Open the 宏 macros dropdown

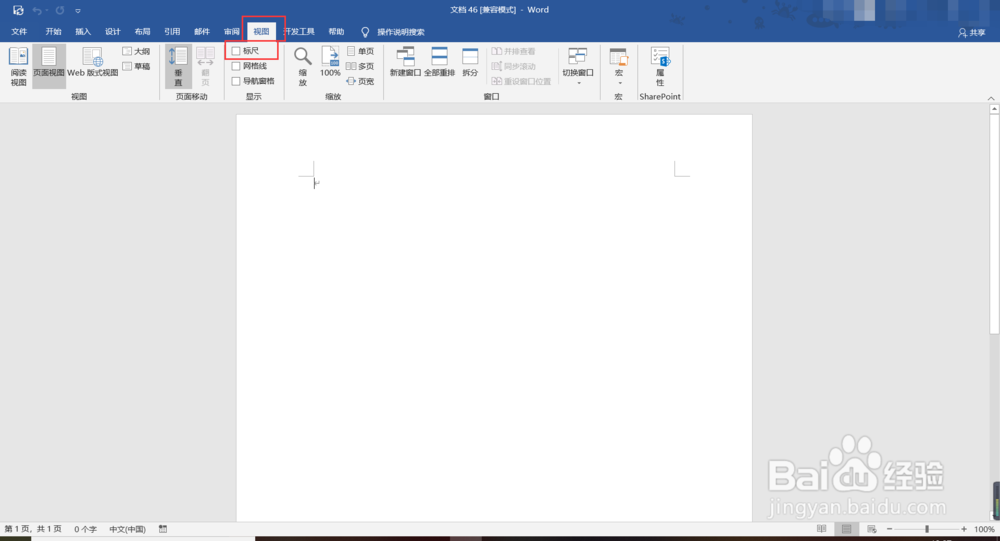(618, 66)
